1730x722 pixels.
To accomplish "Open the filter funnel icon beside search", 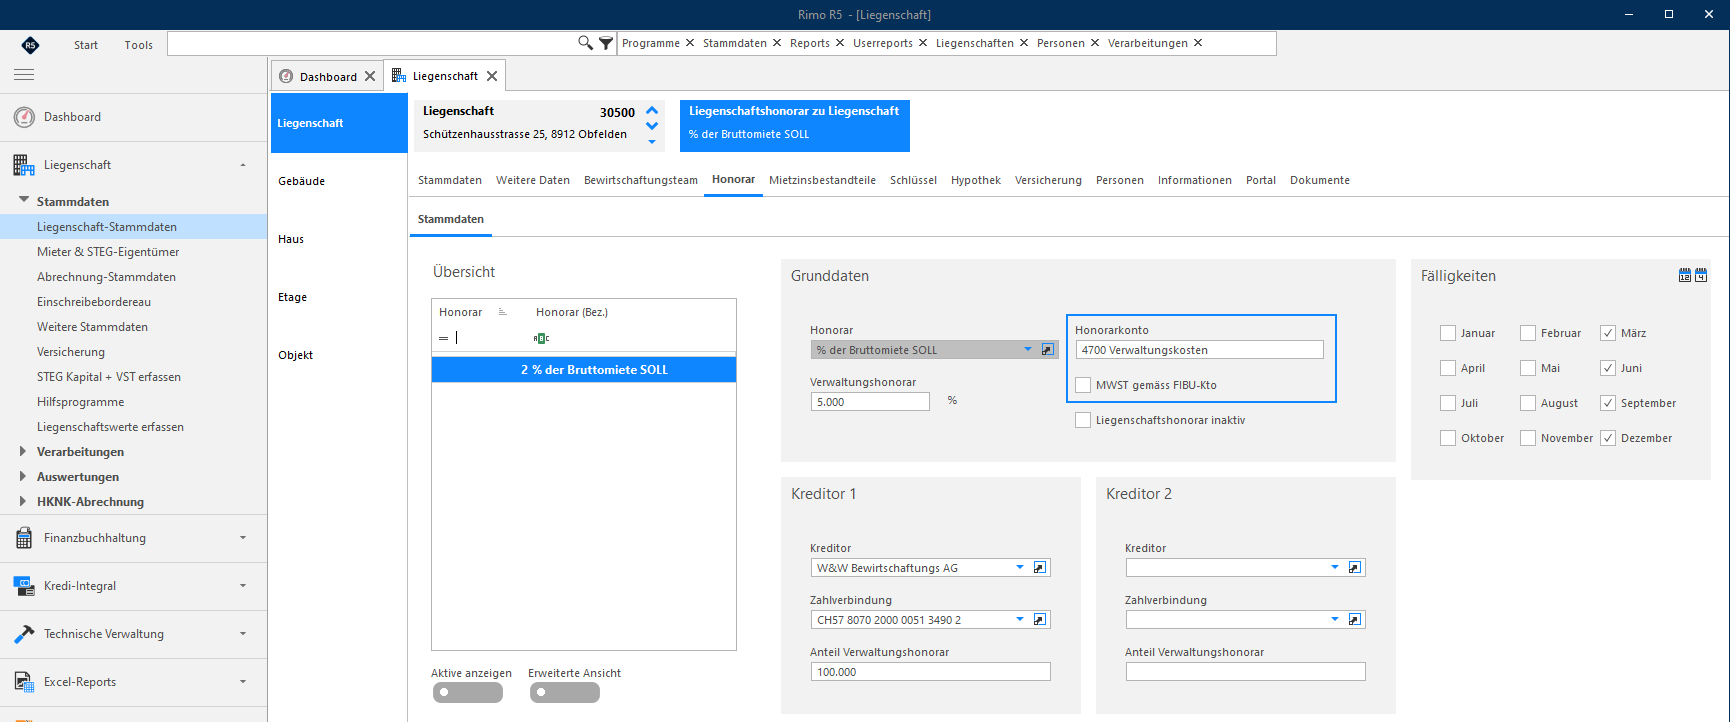I will (606, 43).
